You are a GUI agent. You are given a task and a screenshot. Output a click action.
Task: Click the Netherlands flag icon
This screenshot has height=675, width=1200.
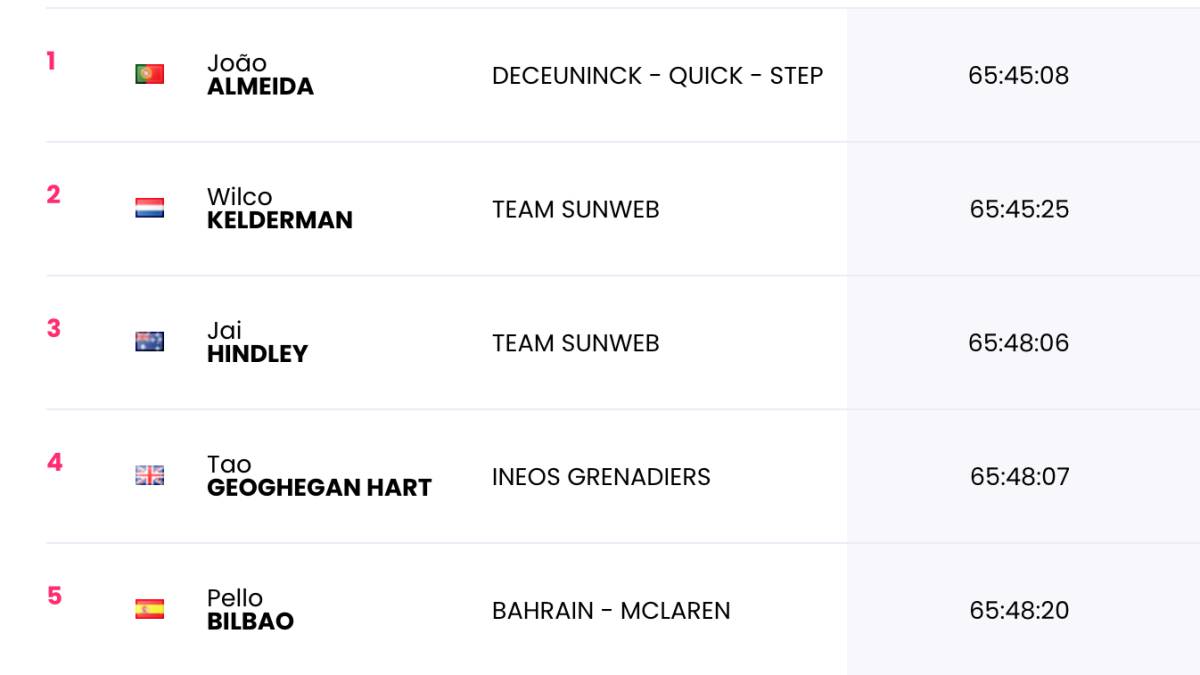point(150,208)
